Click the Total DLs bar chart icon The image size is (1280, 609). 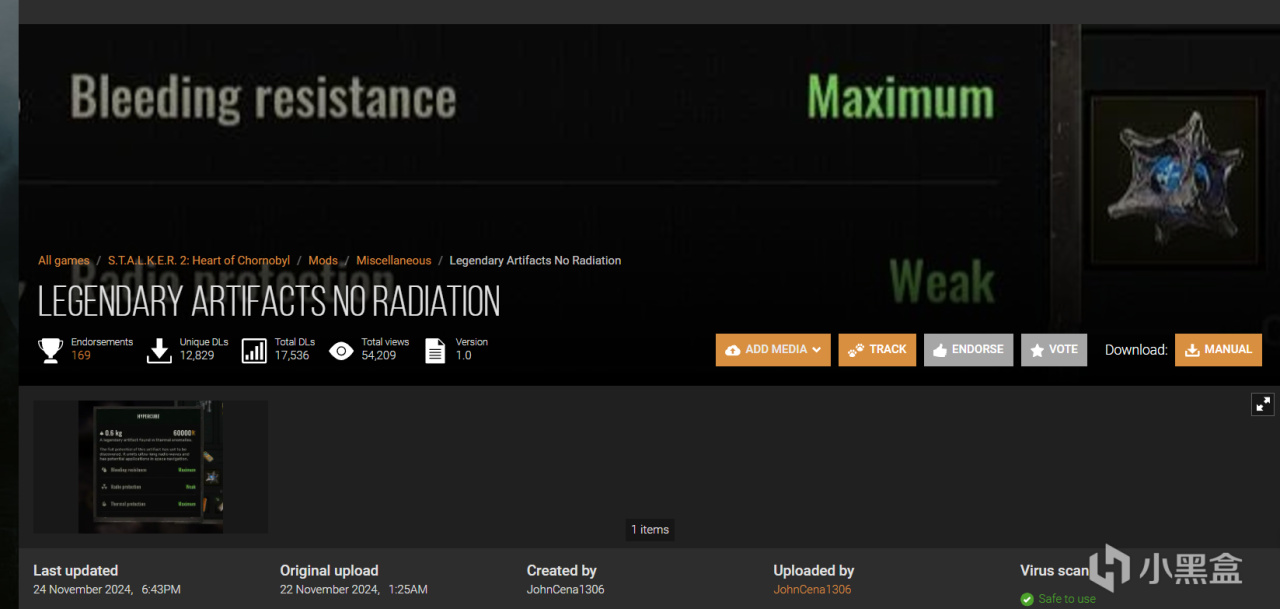click(x=255, y=350)
